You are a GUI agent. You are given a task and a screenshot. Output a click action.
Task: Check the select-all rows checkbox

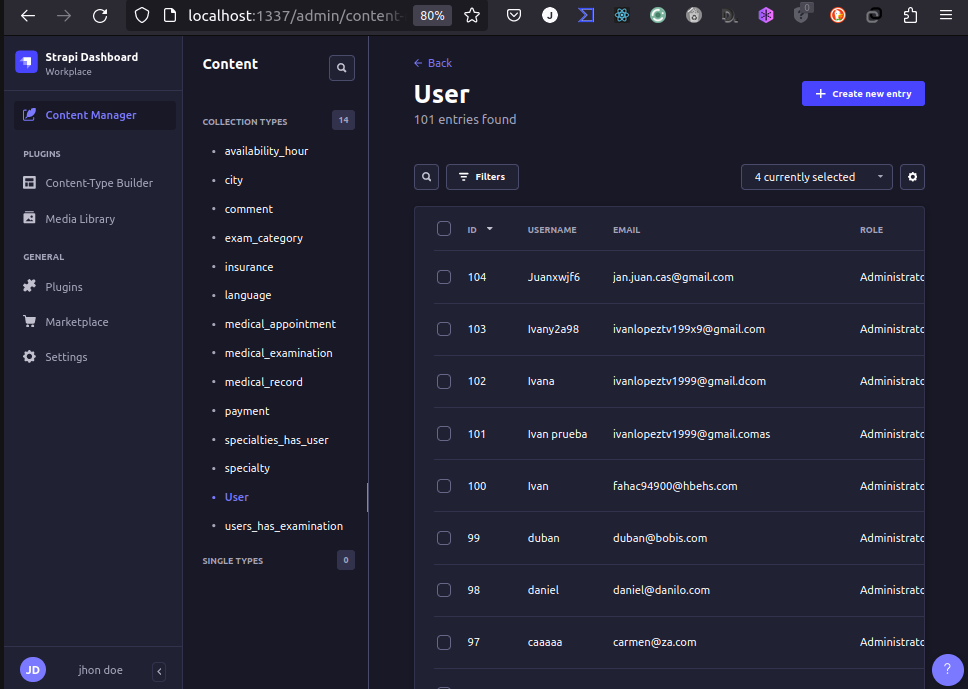[x=444, y=228]
